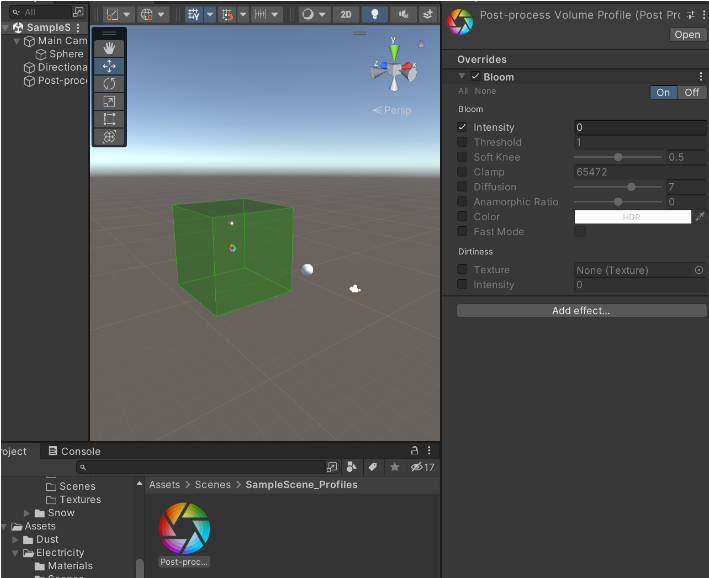
Task: Switch Bloom Off button
Action: tap(691, 92)
